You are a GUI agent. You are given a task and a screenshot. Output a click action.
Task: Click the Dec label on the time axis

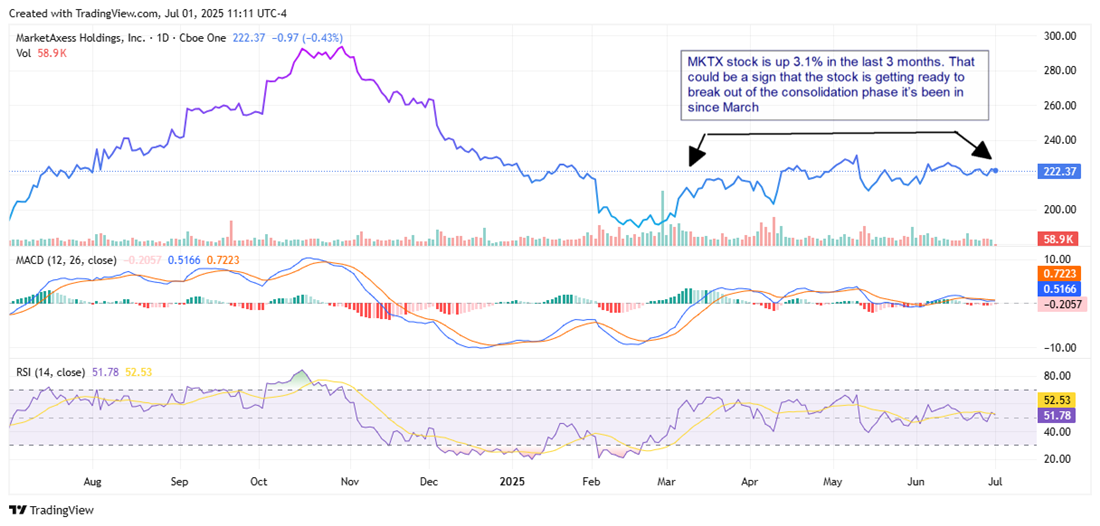pos(429,483)
